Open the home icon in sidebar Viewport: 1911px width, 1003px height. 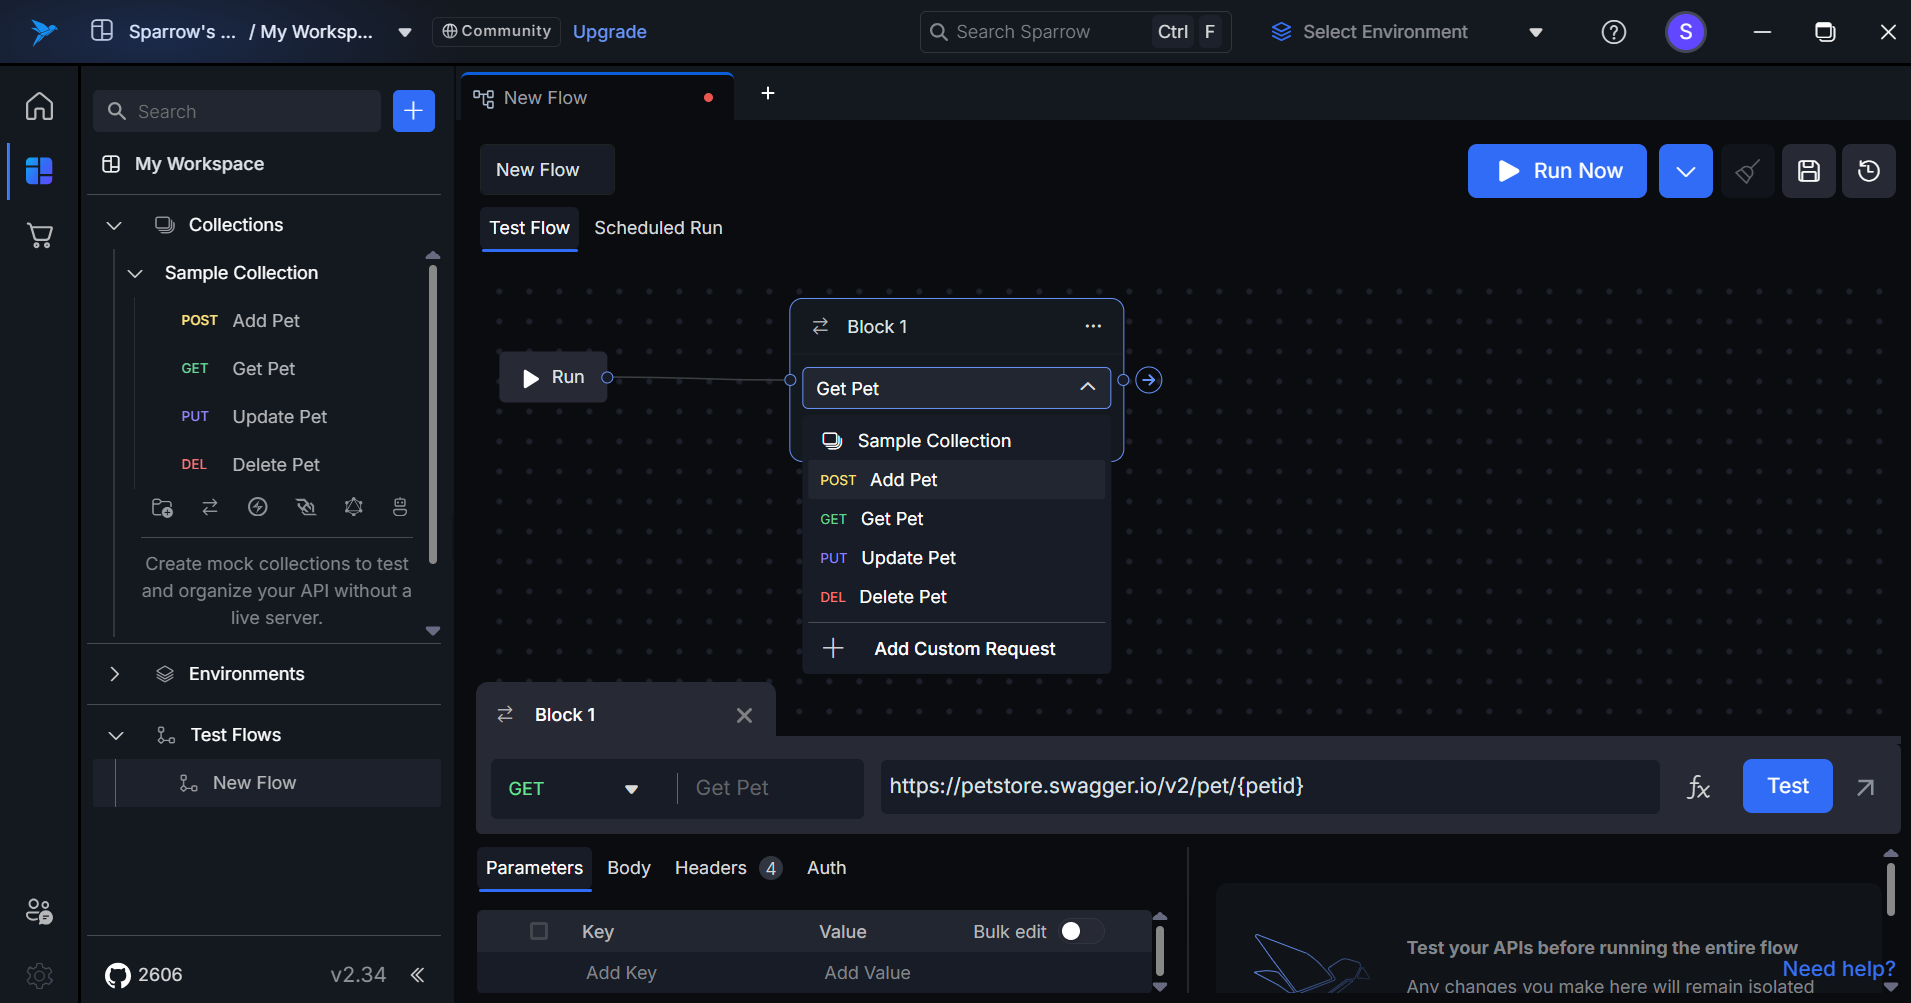[x=39, y=106]
